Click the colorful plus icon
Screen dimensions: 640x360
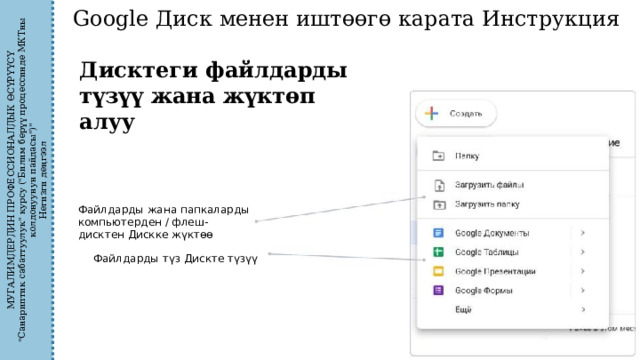[431, 113]
